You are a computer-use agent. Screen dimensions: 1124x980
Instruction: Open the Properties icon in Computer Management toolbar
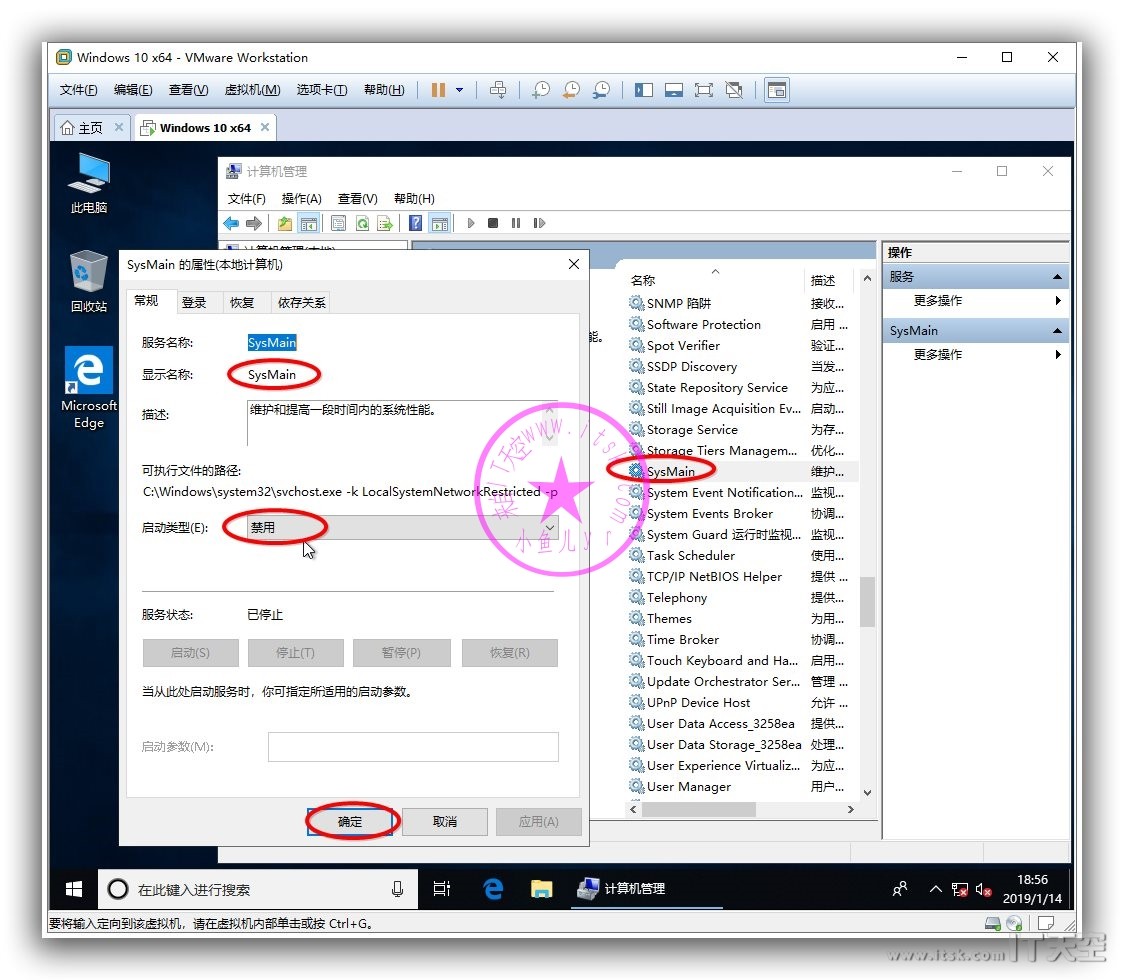(338, 224)
